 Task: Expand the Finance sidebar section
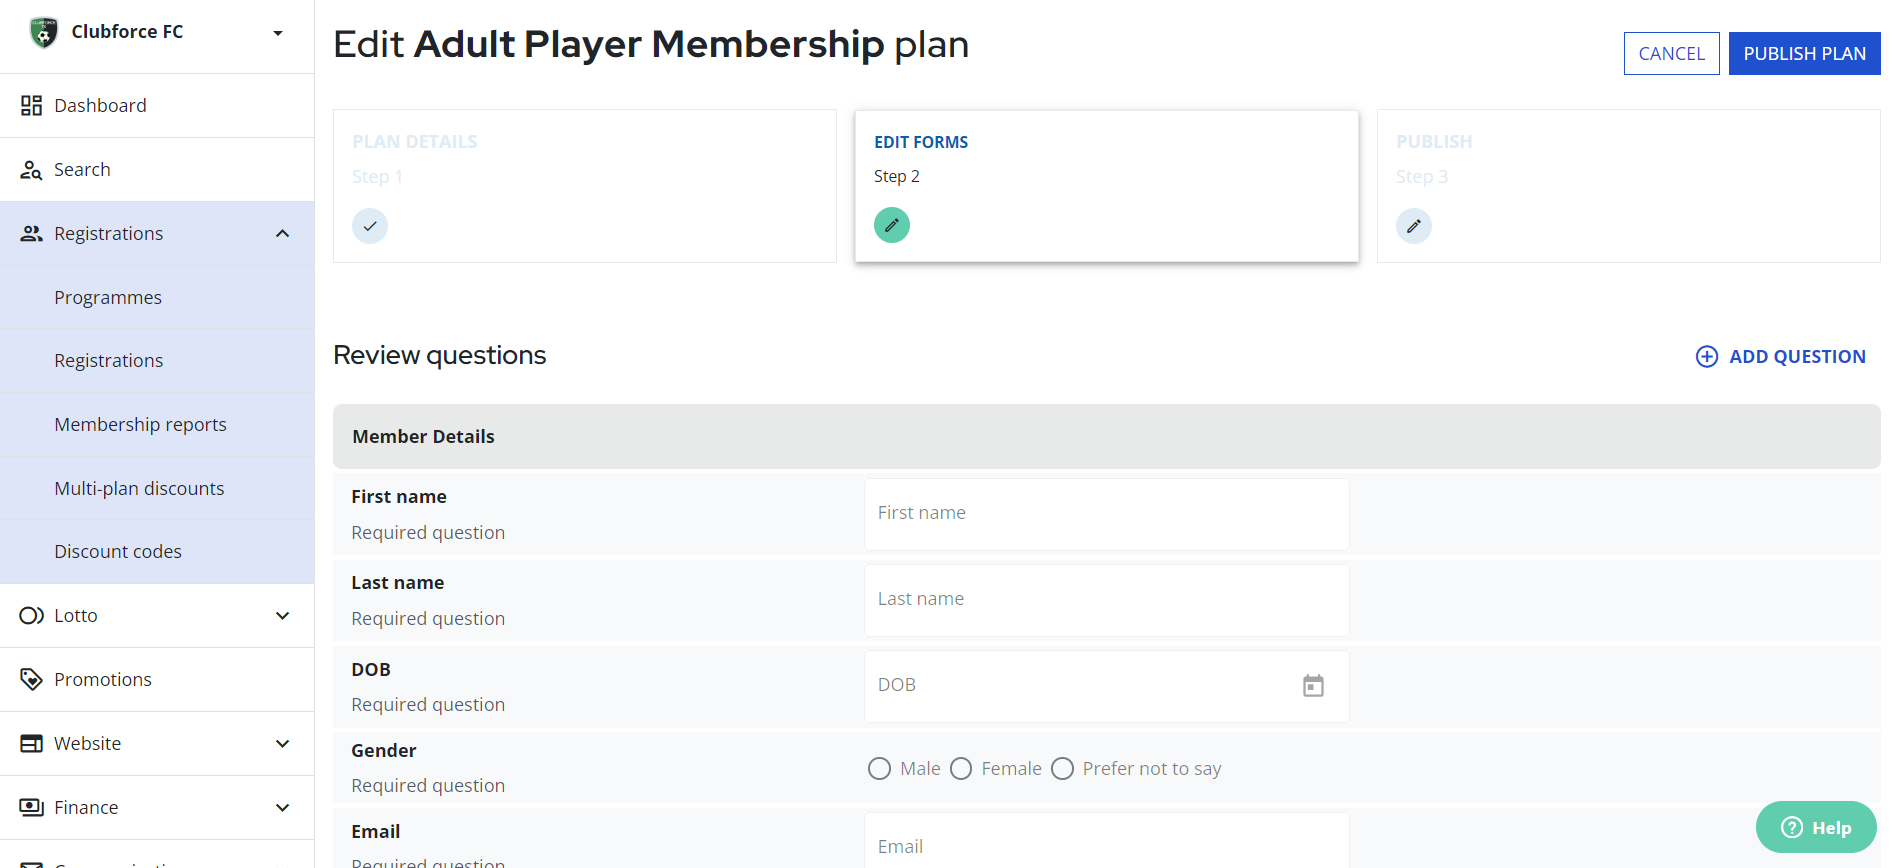[283, 807]
